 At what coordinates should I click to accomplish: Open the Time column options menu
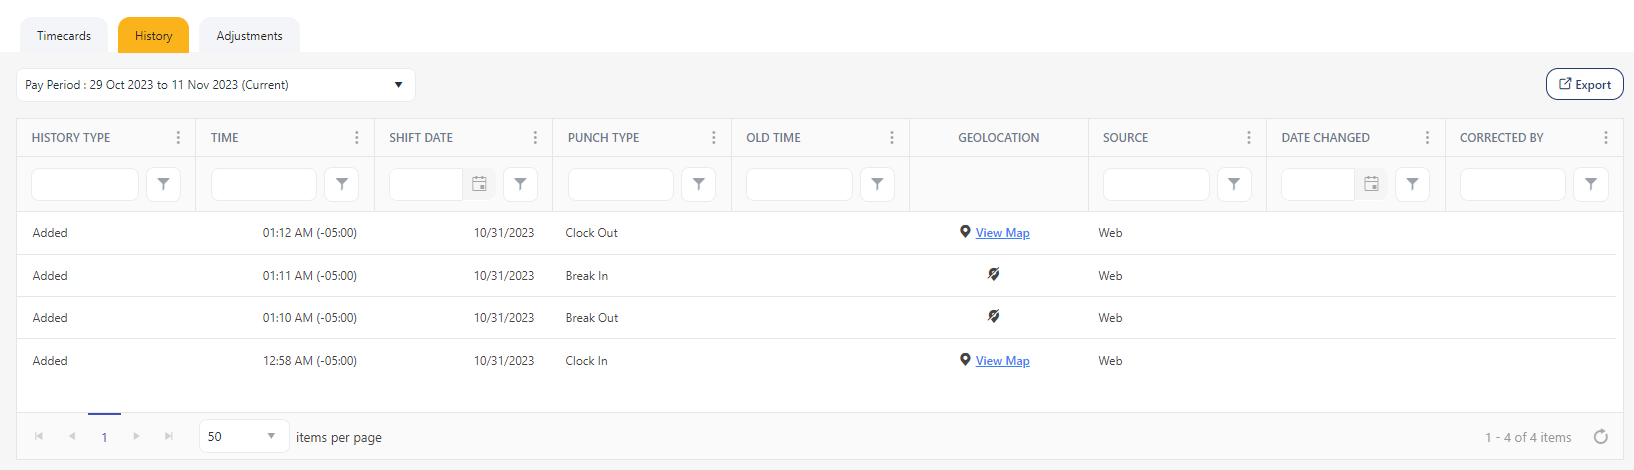click(356, 138)
